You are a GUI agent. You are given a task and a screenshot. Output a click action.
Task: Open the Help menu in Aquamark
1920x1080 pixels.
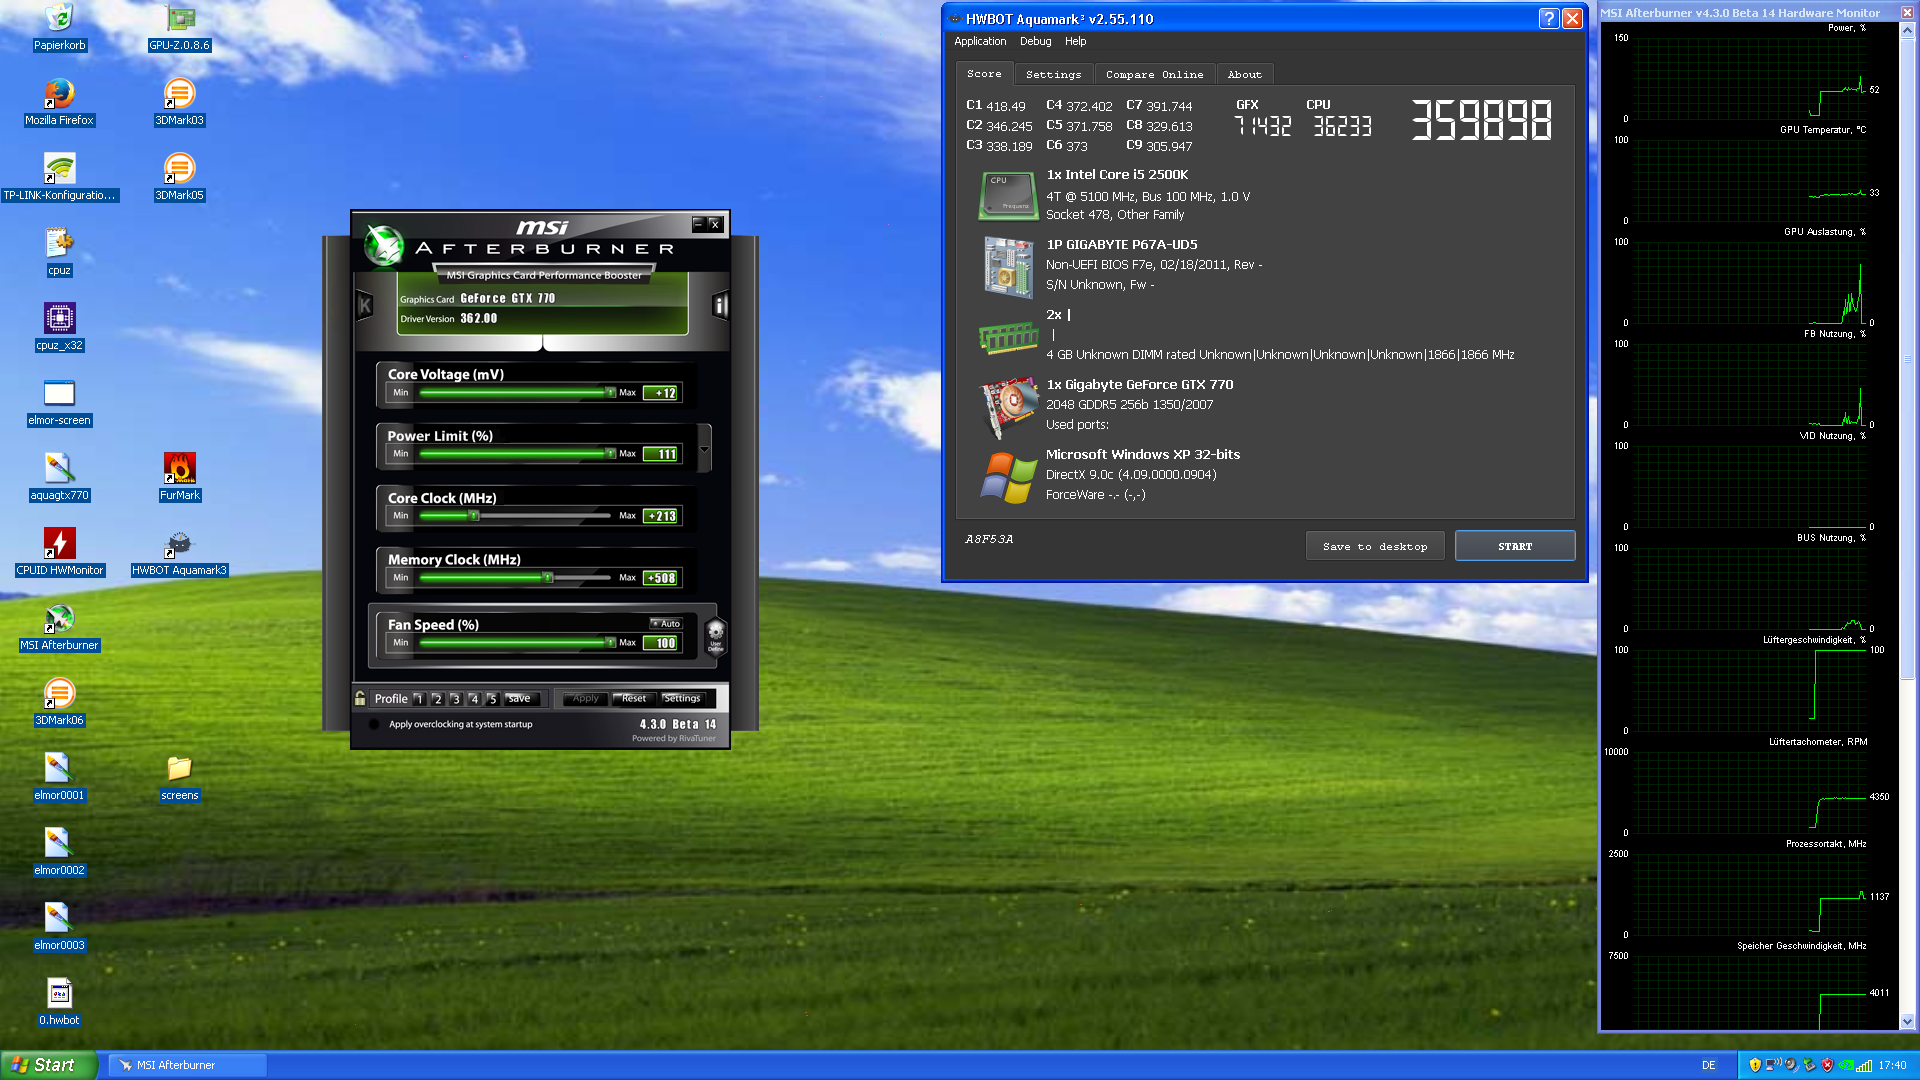pos(1075,41)
